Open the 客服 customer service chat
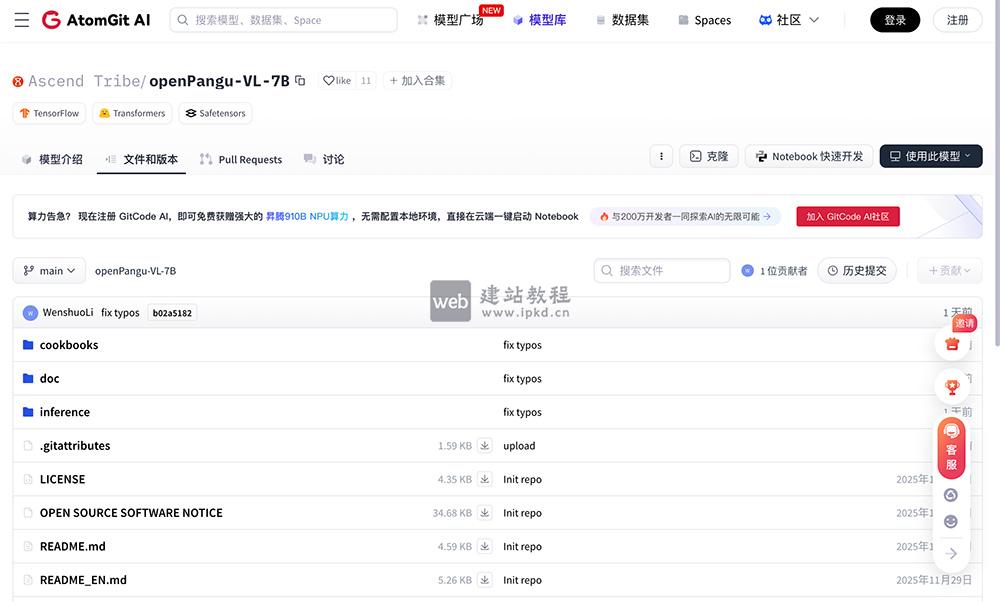The image size is (1000, 602). (951, 448)
